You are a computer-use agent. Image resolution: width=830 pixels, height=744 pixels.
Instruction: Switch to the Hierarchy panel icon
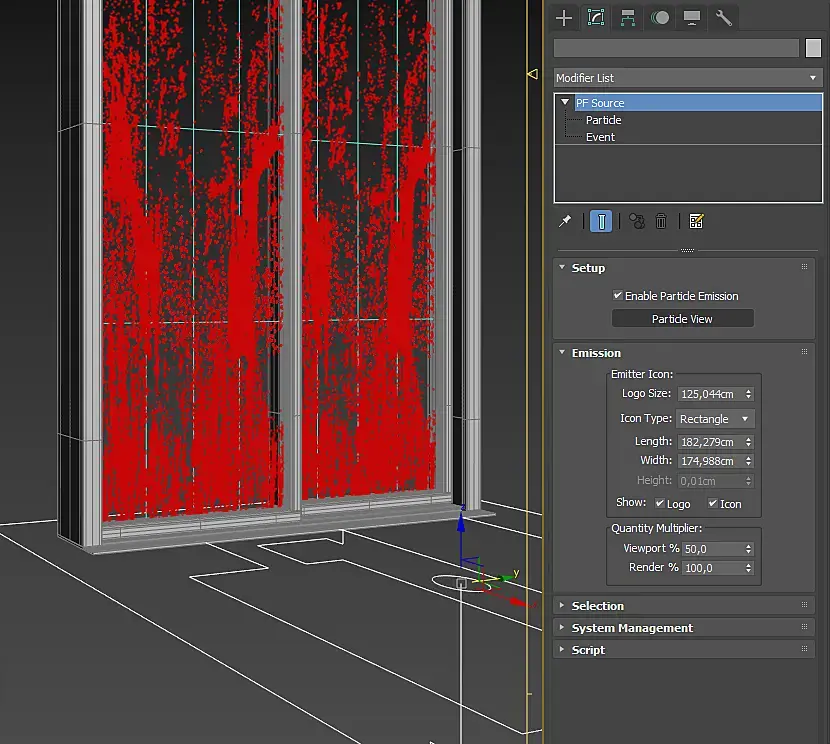tap(628, 18)
